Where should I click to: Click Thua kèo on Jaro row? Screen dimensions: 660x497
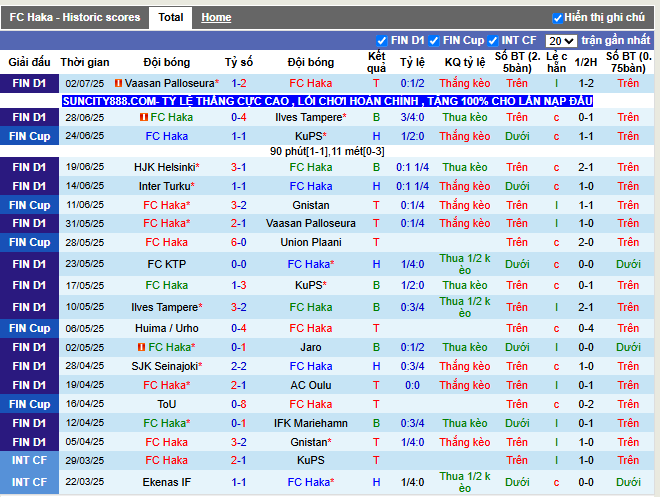point(465,347)
